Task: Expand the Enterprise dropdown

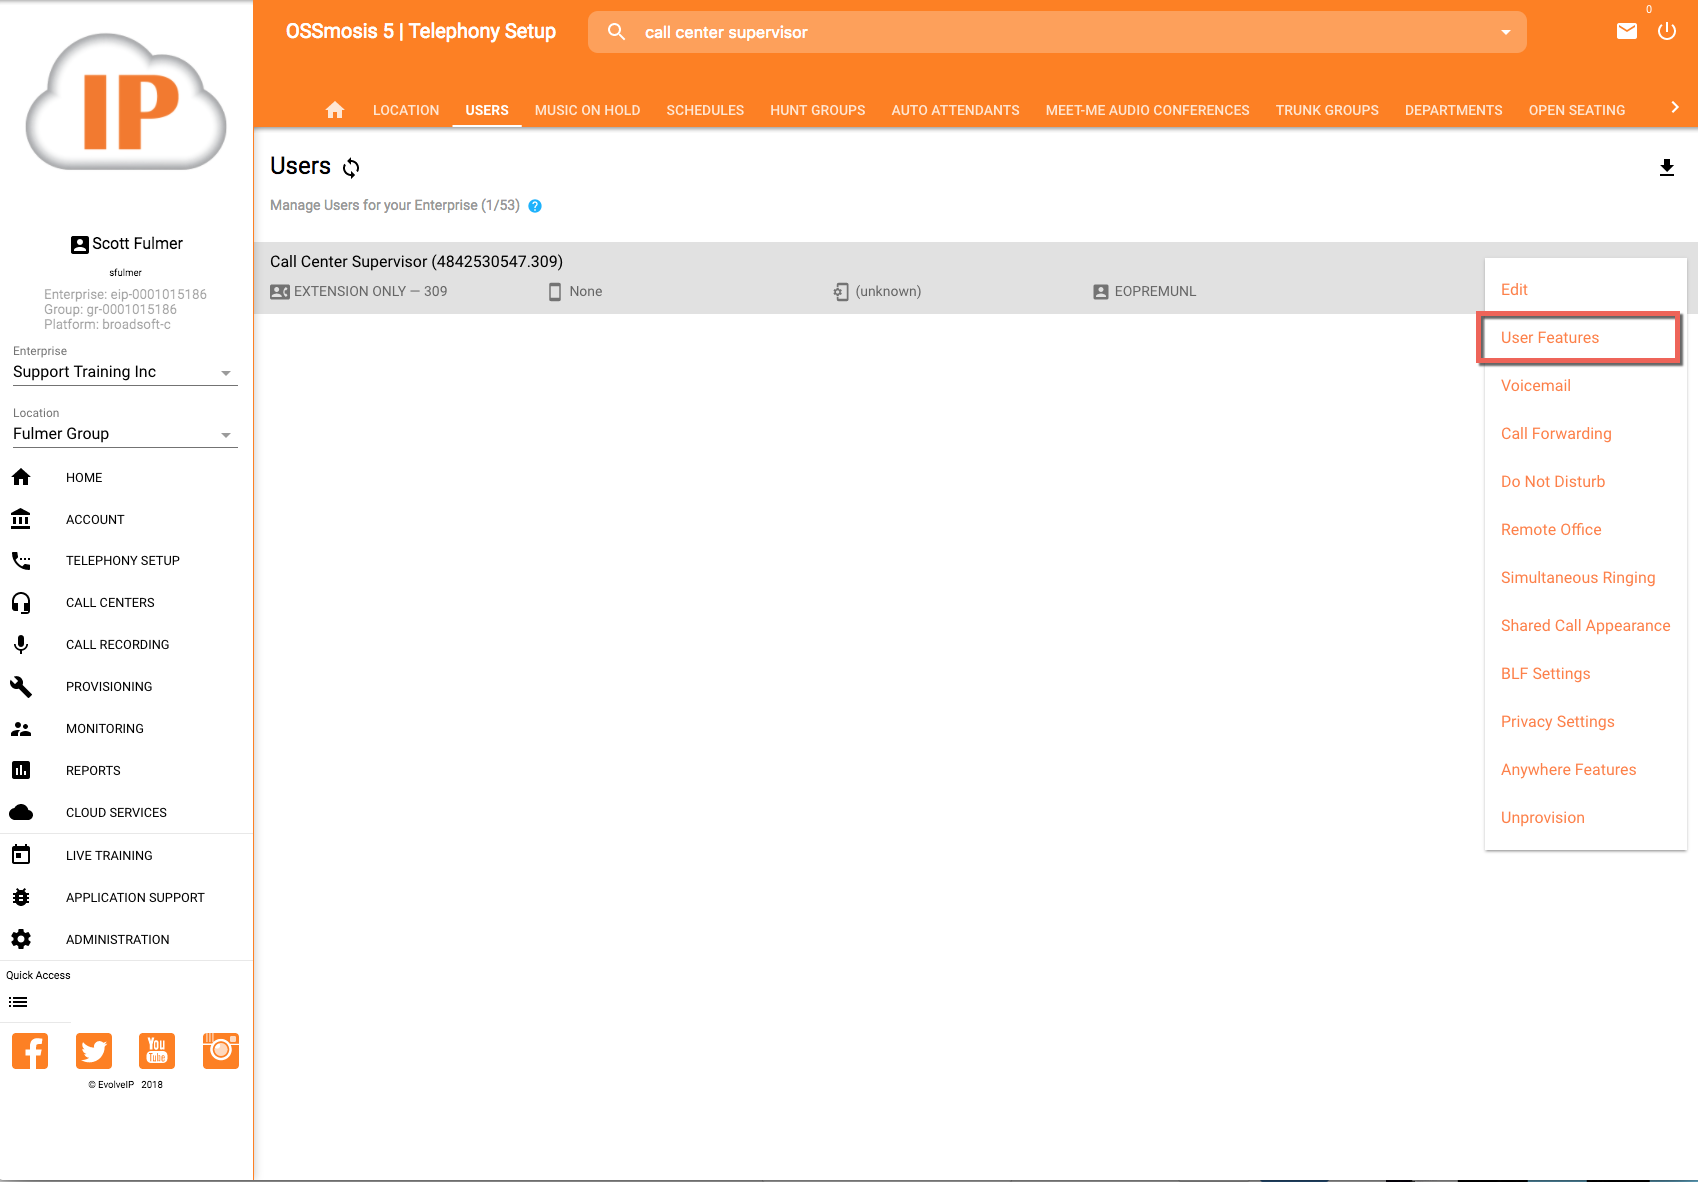Action: point(226,373)
